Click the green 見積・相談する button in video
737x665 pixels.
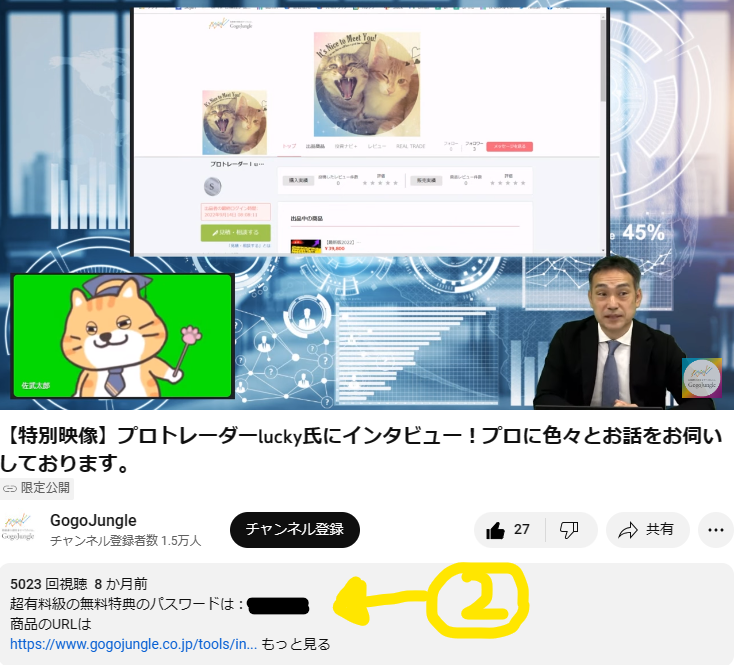point(235,233)
